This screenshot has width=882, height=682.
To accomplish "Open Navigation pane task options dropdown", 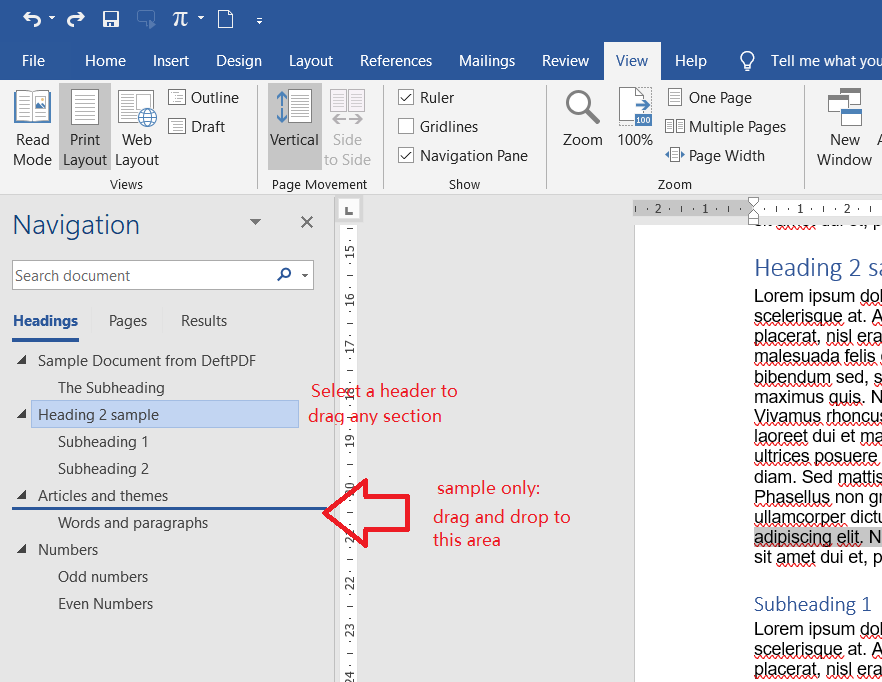I will [x=255, y=222].
